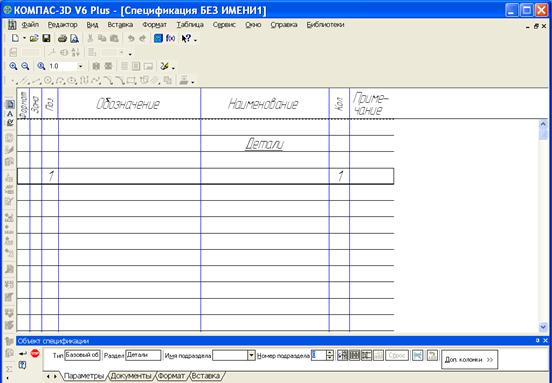Open the Формат menu
The height and width of the screenshot is (383, 552).
point(155,25)
